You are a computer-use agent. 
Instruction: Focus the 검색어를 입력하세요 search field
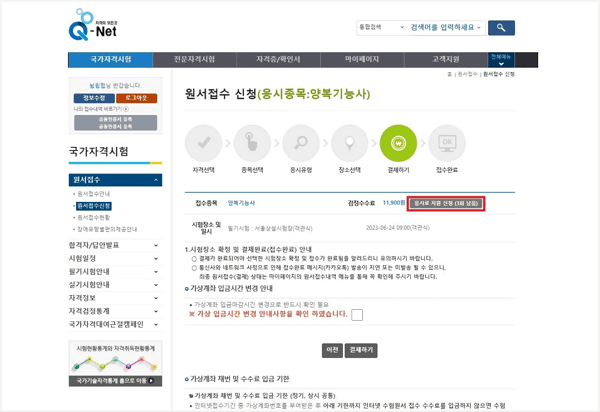pos(442,27)
